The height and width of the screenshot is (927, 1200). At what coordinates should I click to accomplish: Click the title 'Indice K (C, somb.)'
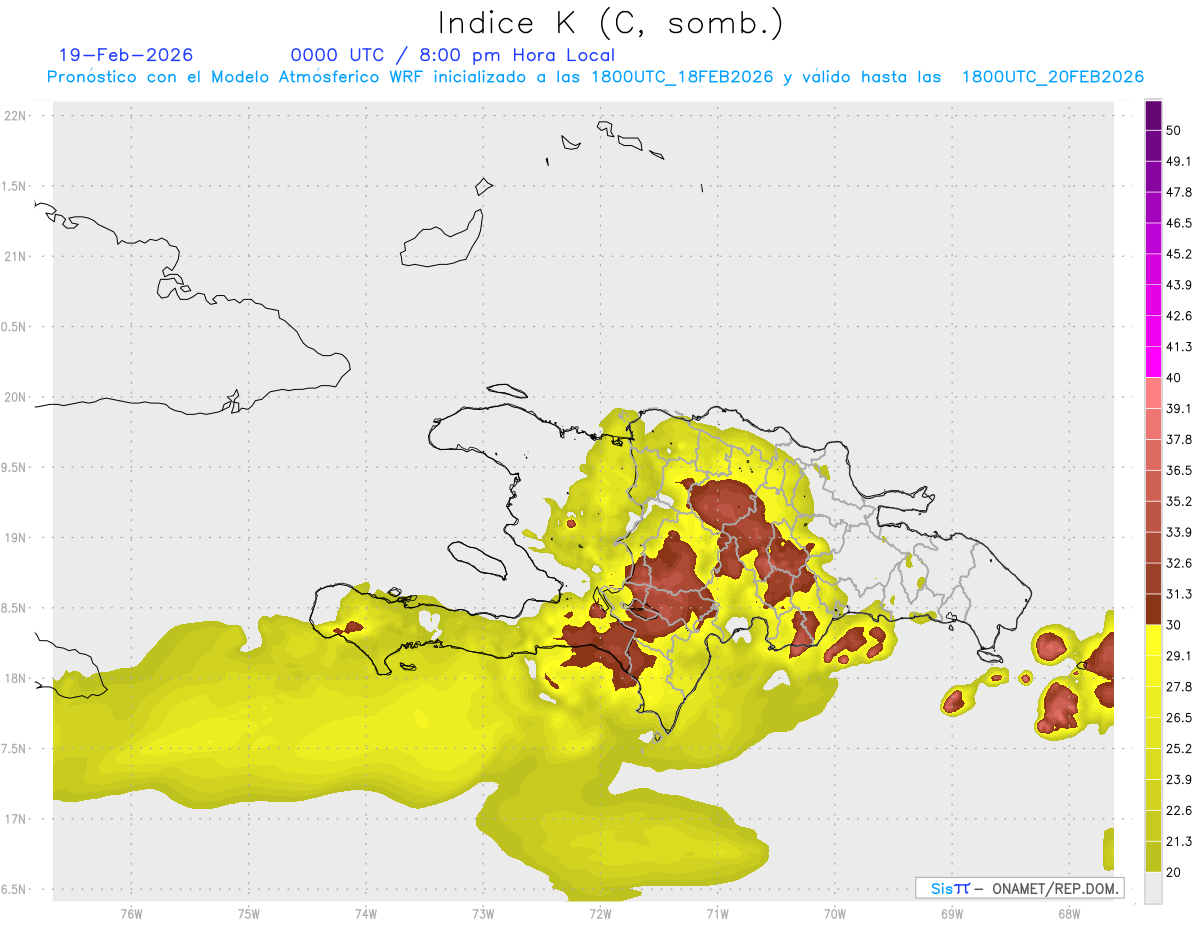[x=611, y=23]
